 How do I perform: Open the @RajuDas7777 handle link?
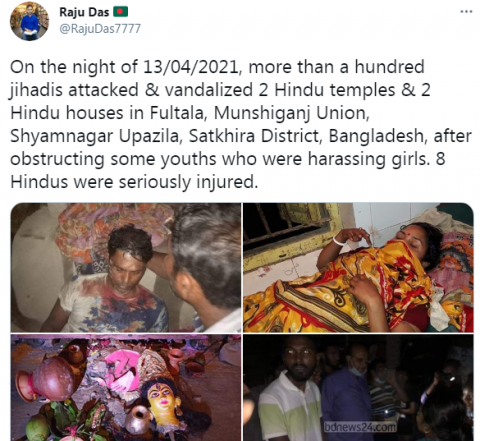pos(100,29)
